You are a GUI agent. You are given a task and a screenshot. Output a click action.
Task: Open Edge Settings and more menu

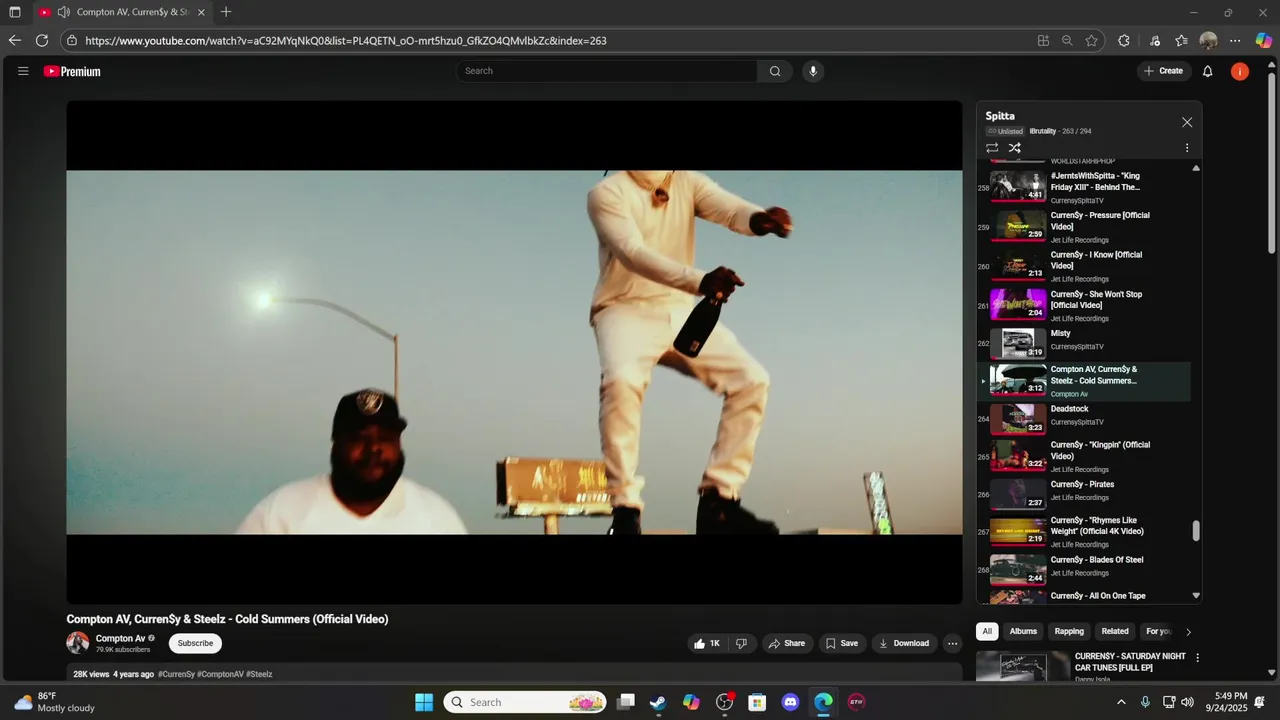click(1235, 41)
